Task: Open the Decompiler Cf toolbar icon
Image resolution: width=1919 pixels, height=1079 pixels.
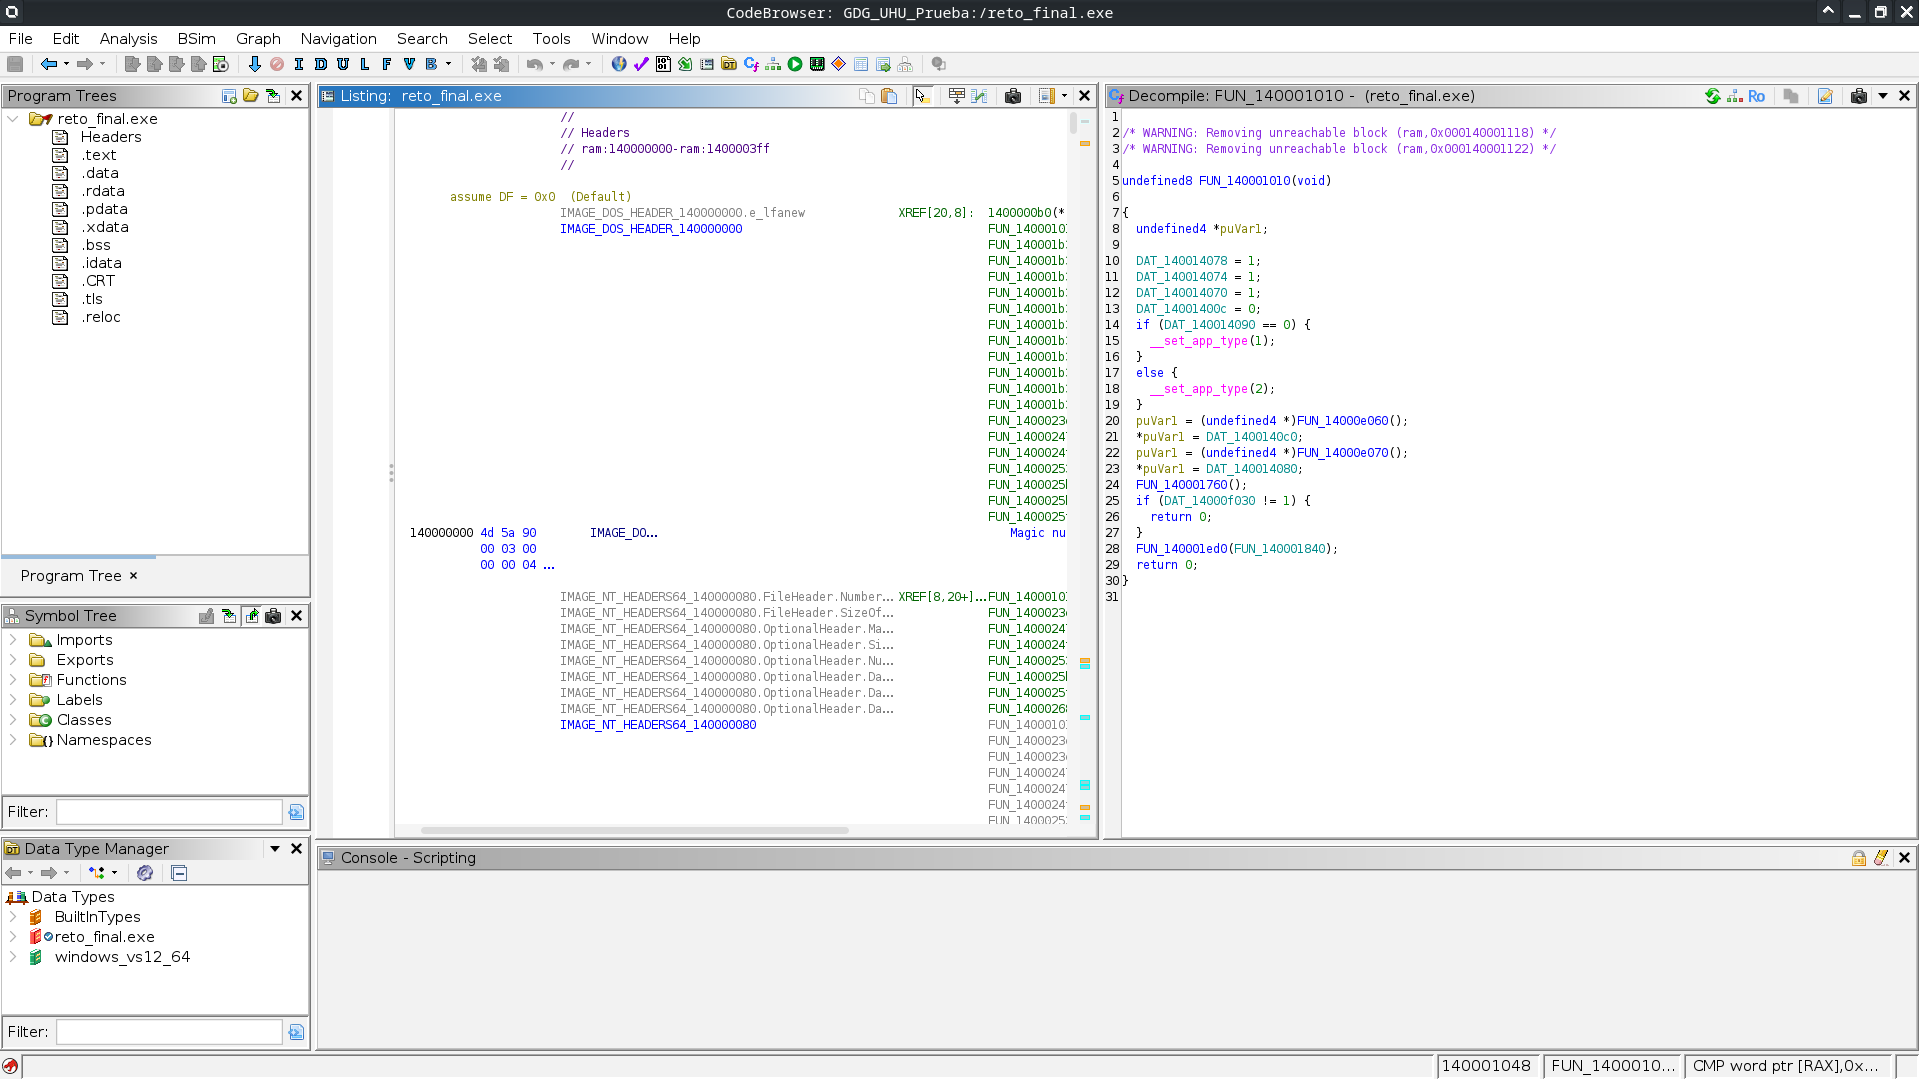Action: click(751, 64)
